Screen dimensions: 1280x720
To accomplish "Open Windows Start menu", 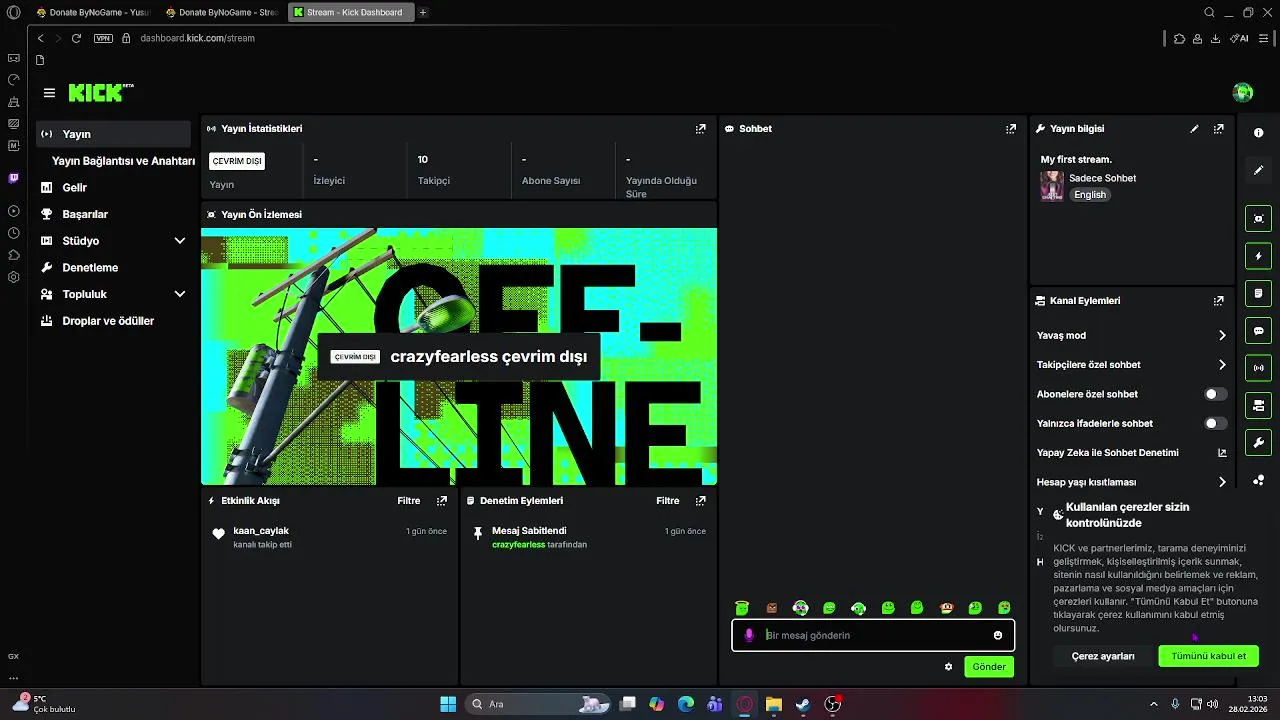I will click(x=448, y=704).
